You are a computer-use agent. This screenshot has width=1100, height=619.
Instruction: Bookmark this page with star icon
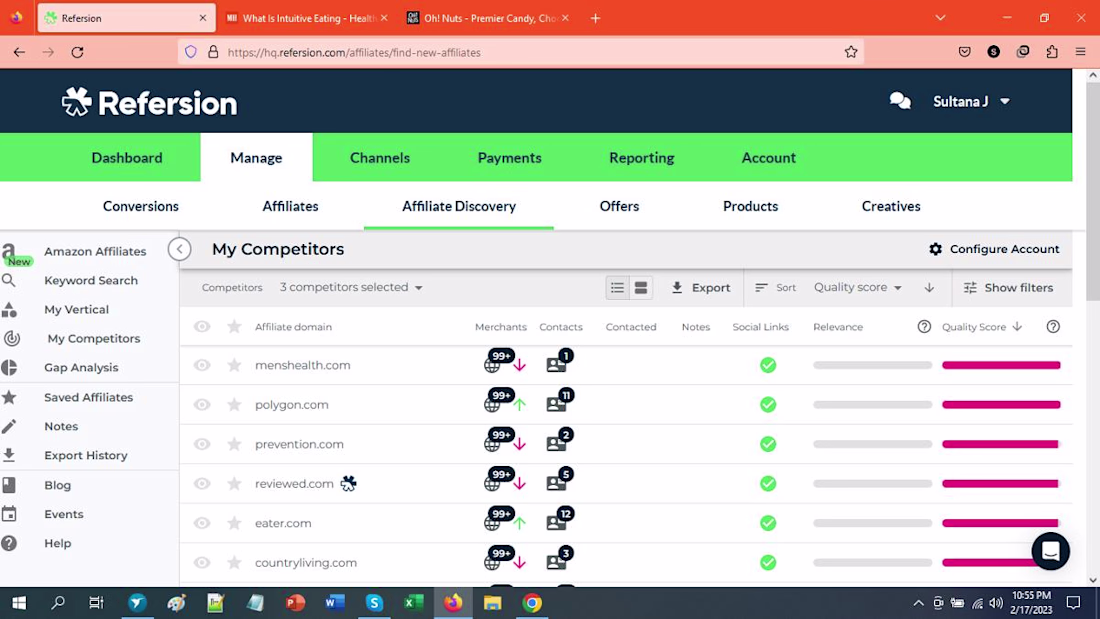[x=851, y=52]
